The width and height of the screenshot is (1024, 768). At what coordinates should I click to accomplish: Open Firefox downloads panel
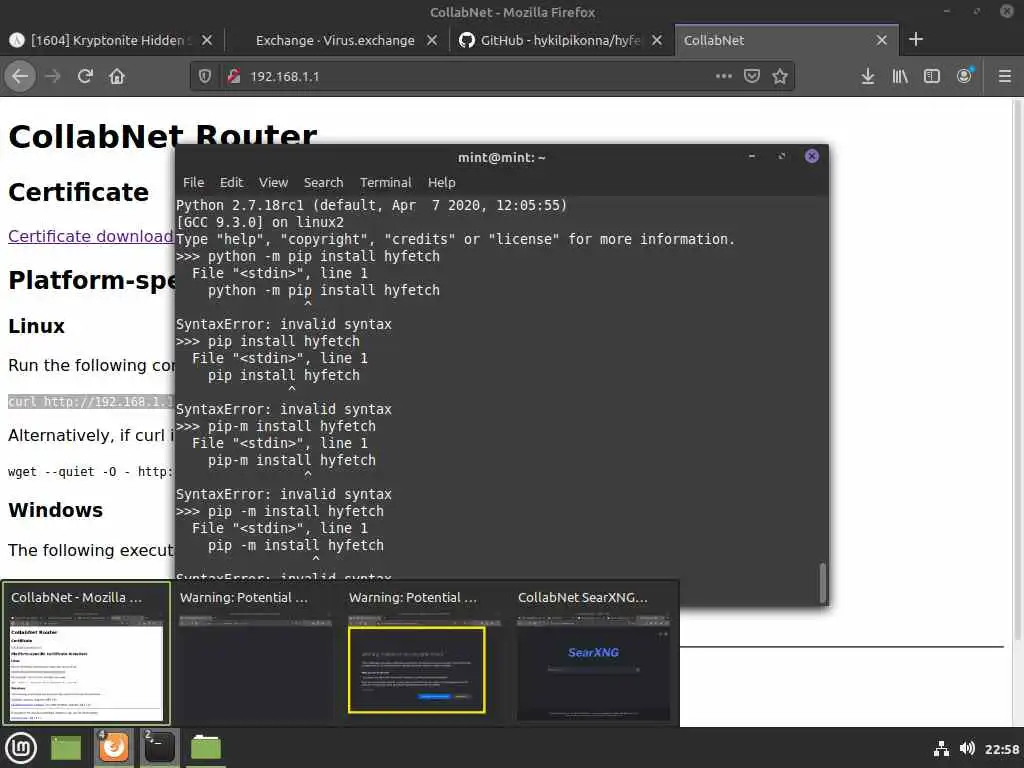point(867,76)
